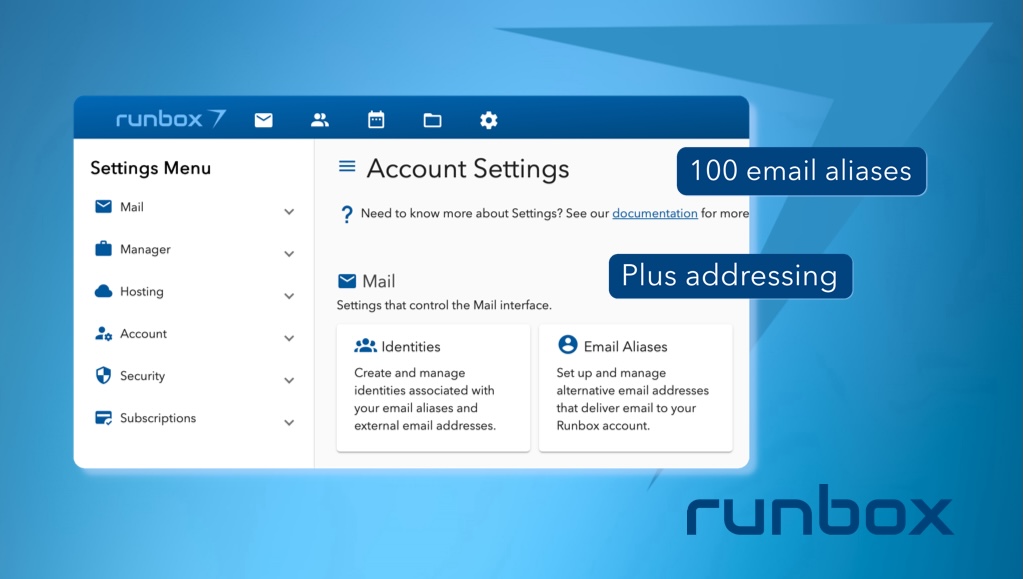Click the briefcase icon beside Manager
1023x579 pixels.
(x=104, y=249)
